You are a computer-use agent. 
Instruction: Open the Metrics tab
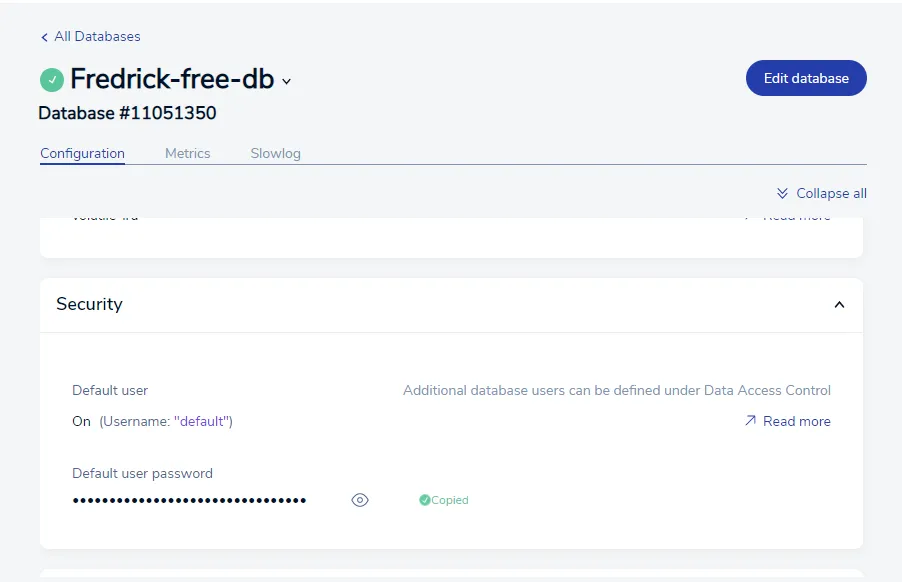187,153
